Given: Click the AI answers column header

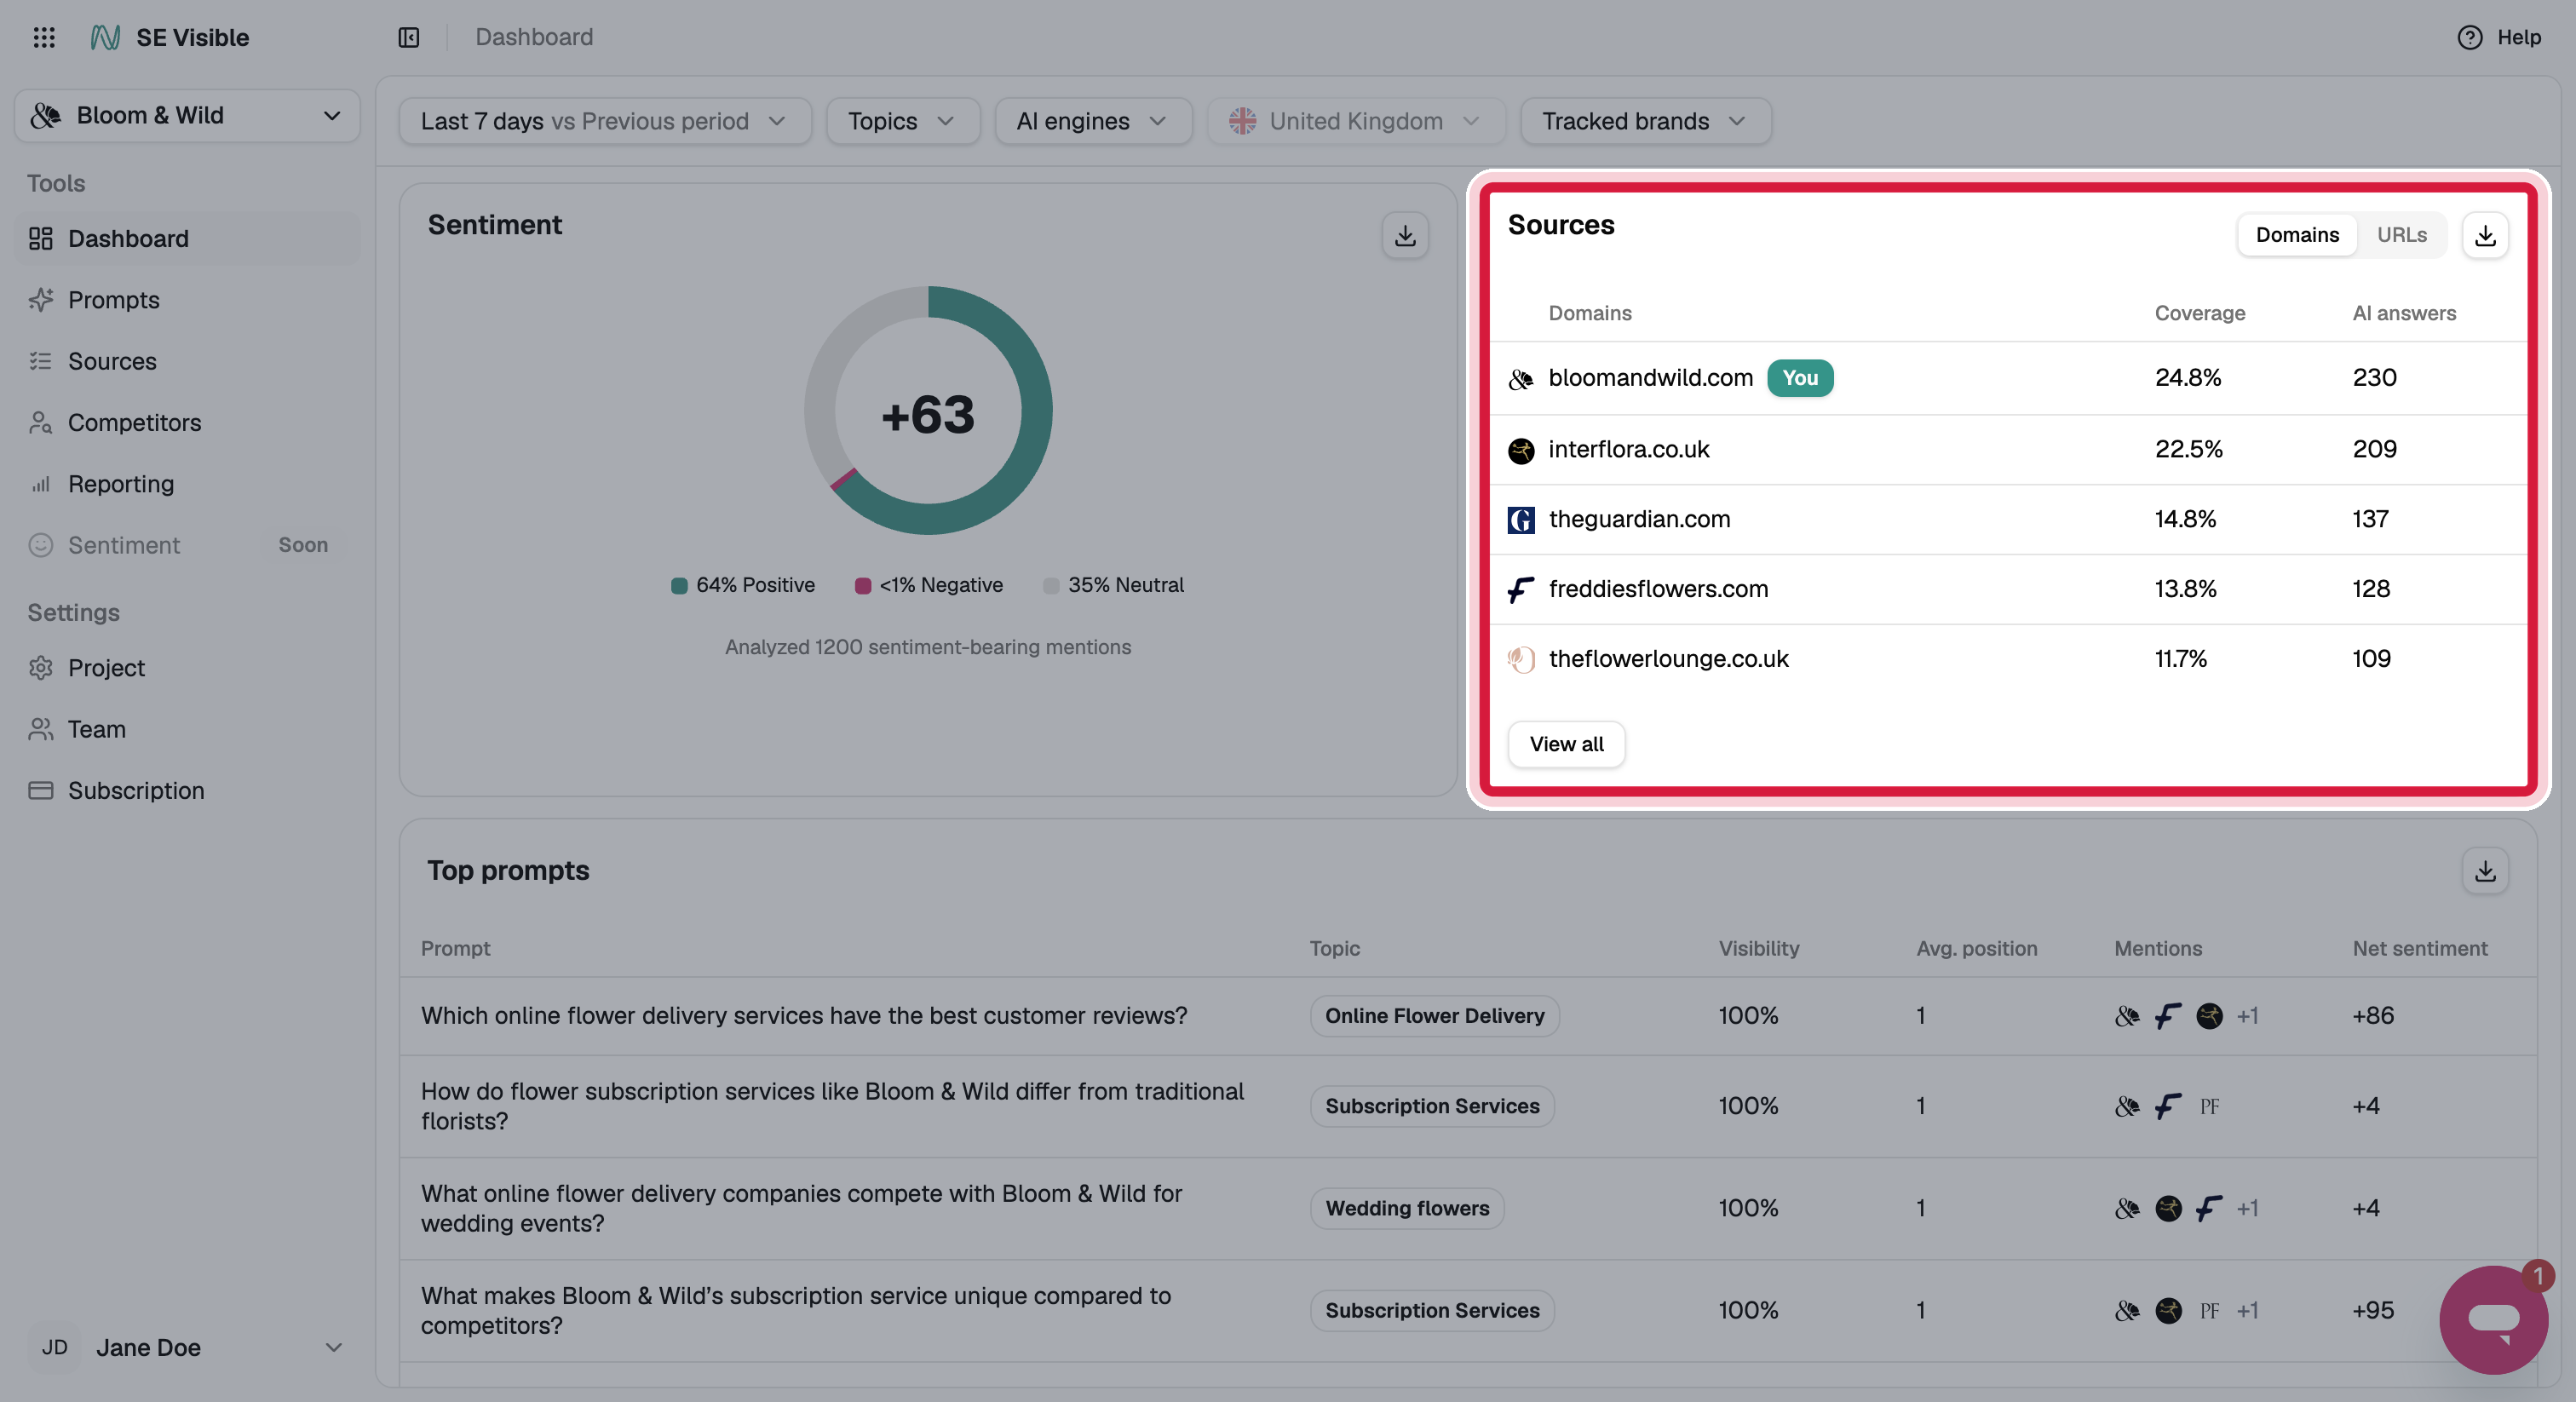Looking at the screenshot, I should click(x=2404, y=314).
